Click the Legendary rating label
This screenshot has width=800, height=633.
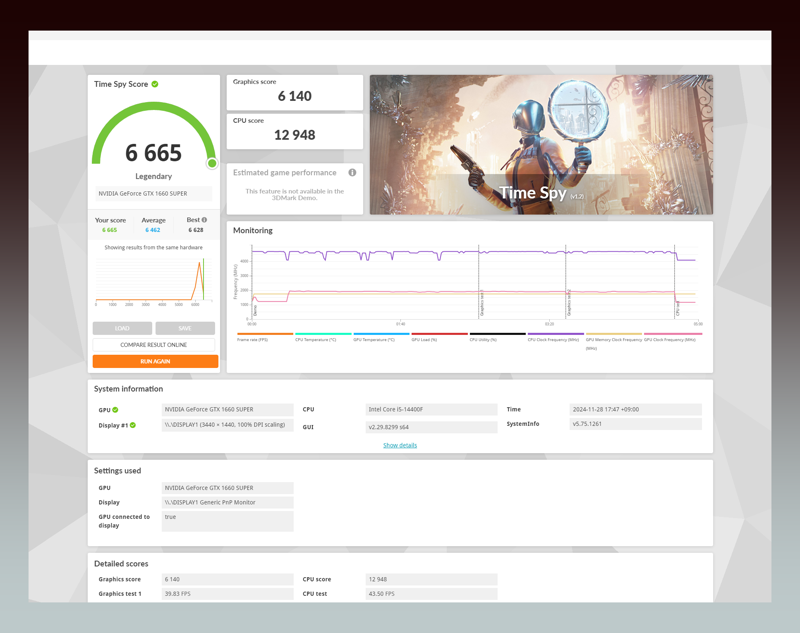[154, 176]
